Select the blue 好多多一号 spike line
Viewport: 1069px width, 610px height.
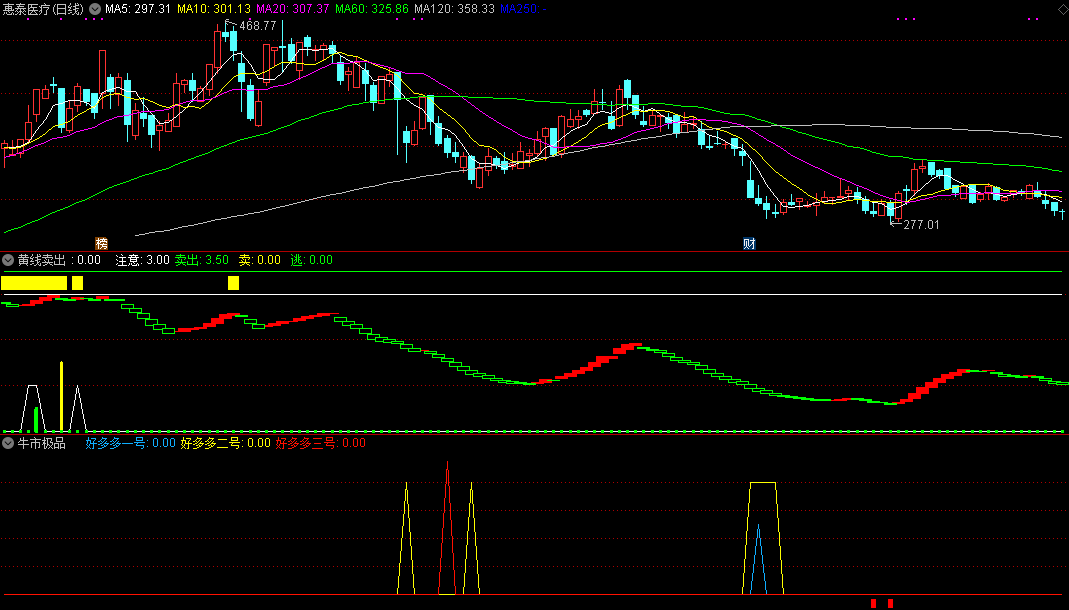pyautogui.click(x=758, y=560)
